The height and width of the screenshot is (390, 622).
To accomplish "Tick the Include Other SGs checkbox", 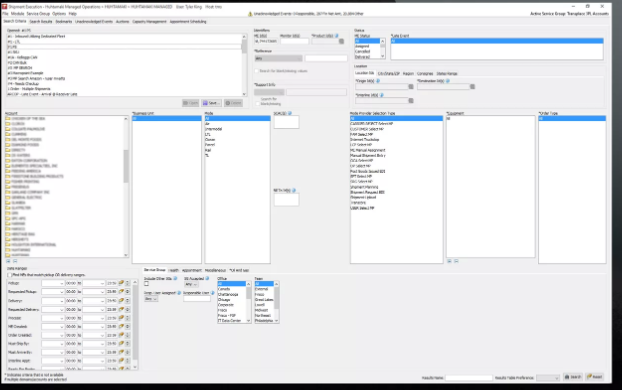I will click(x=146, y=284).
